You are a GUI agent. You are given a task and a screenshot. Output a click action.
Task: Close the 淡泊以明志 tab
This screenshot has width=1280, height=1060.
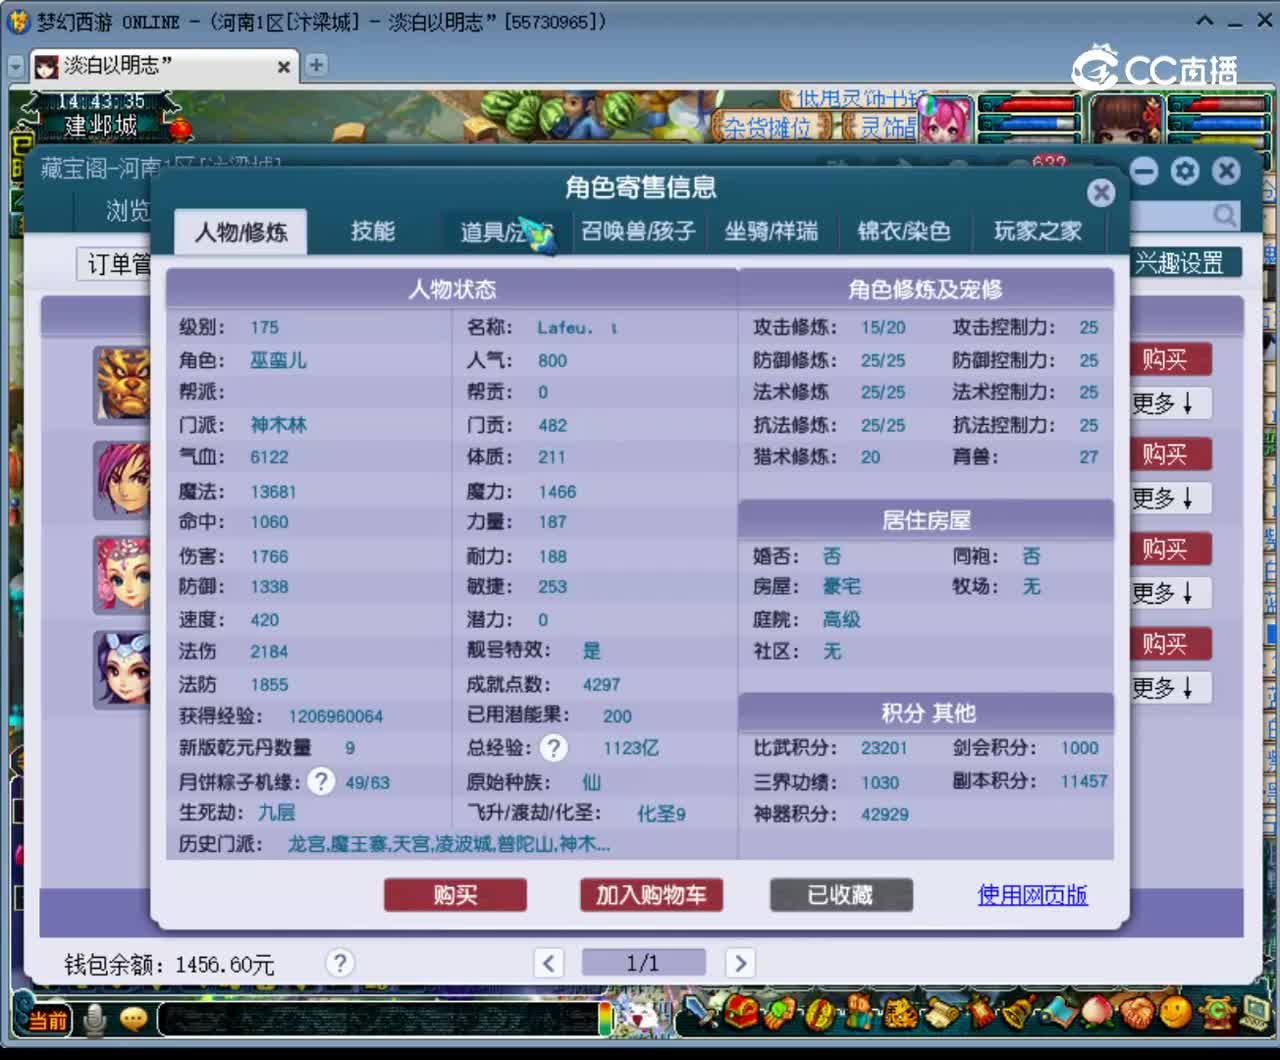(x=284, y=67)
